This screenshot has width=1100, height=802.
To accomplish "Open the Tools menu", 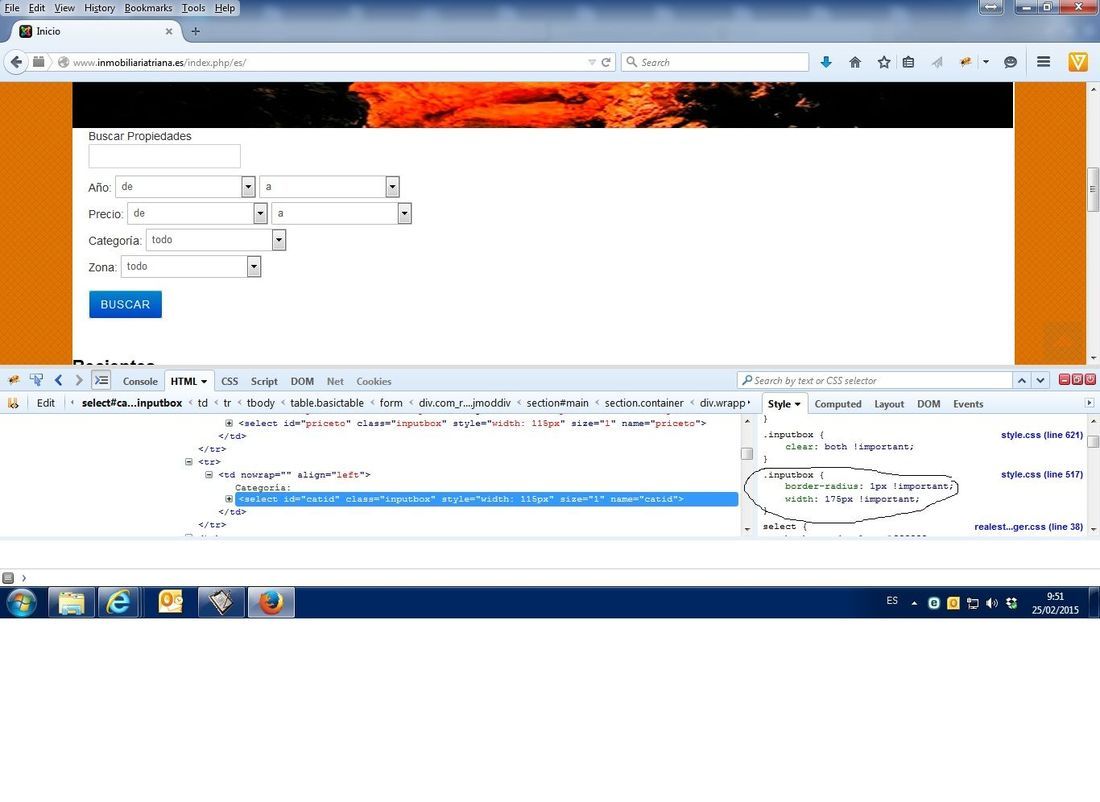I will 194,8.
